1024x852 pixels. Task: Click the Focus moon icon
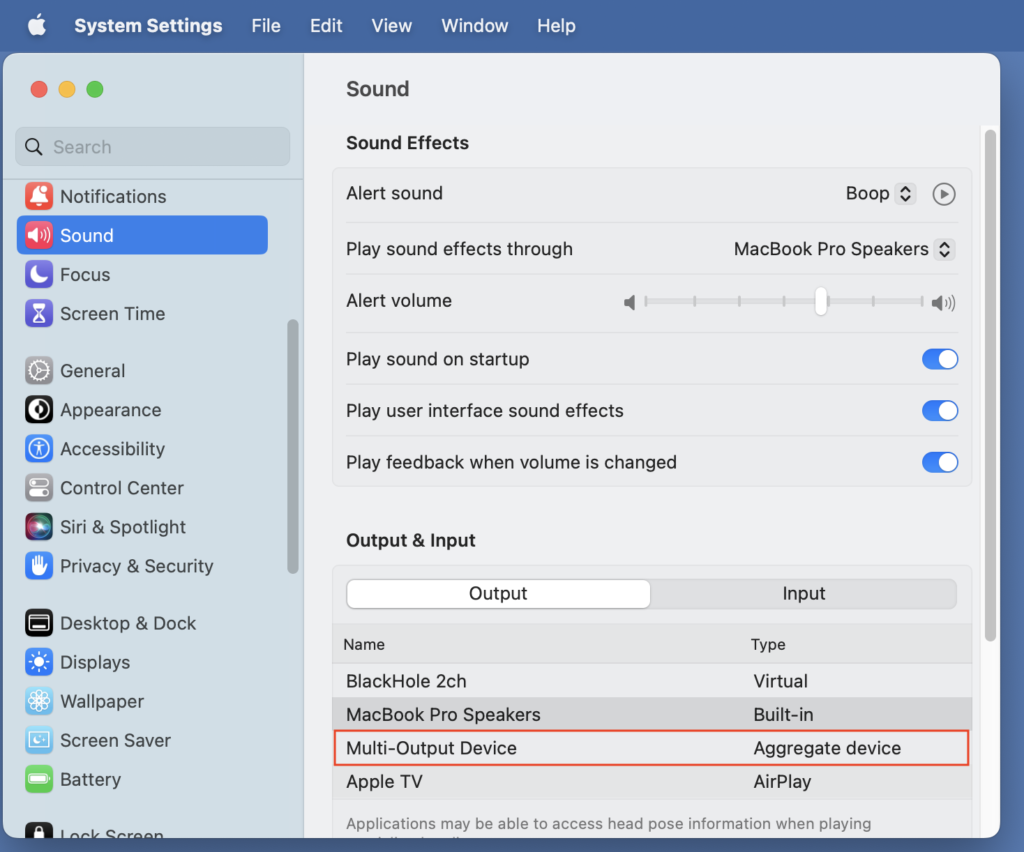pos(39,274)
